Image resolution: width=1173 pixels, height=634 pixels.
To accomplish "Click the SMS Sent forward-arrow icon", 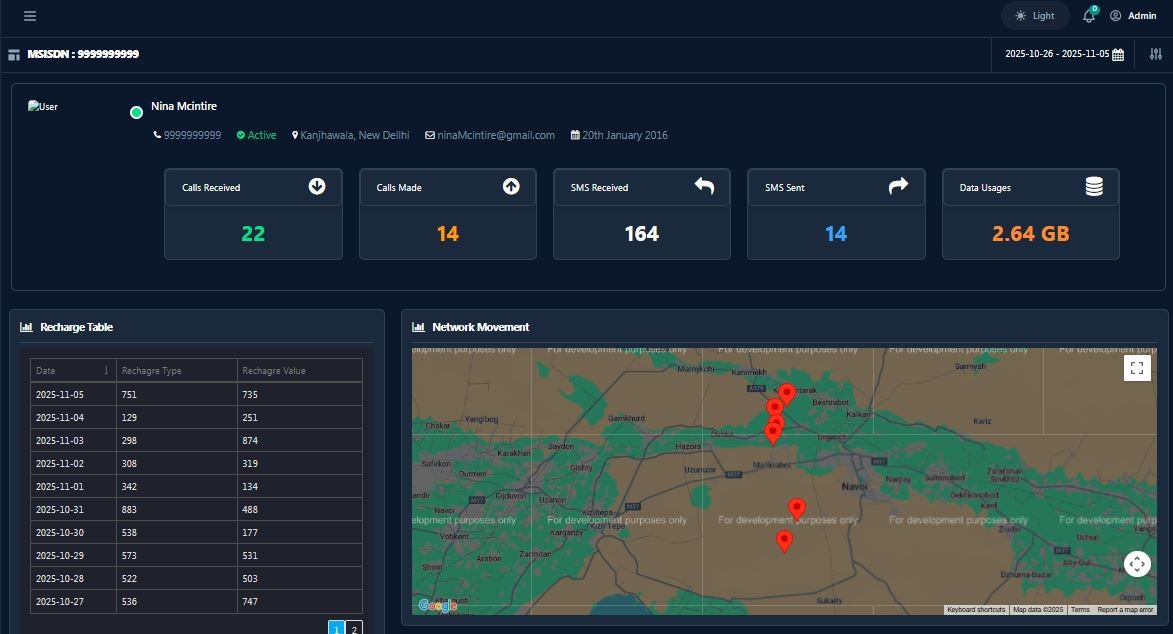I will pos(899,186).
